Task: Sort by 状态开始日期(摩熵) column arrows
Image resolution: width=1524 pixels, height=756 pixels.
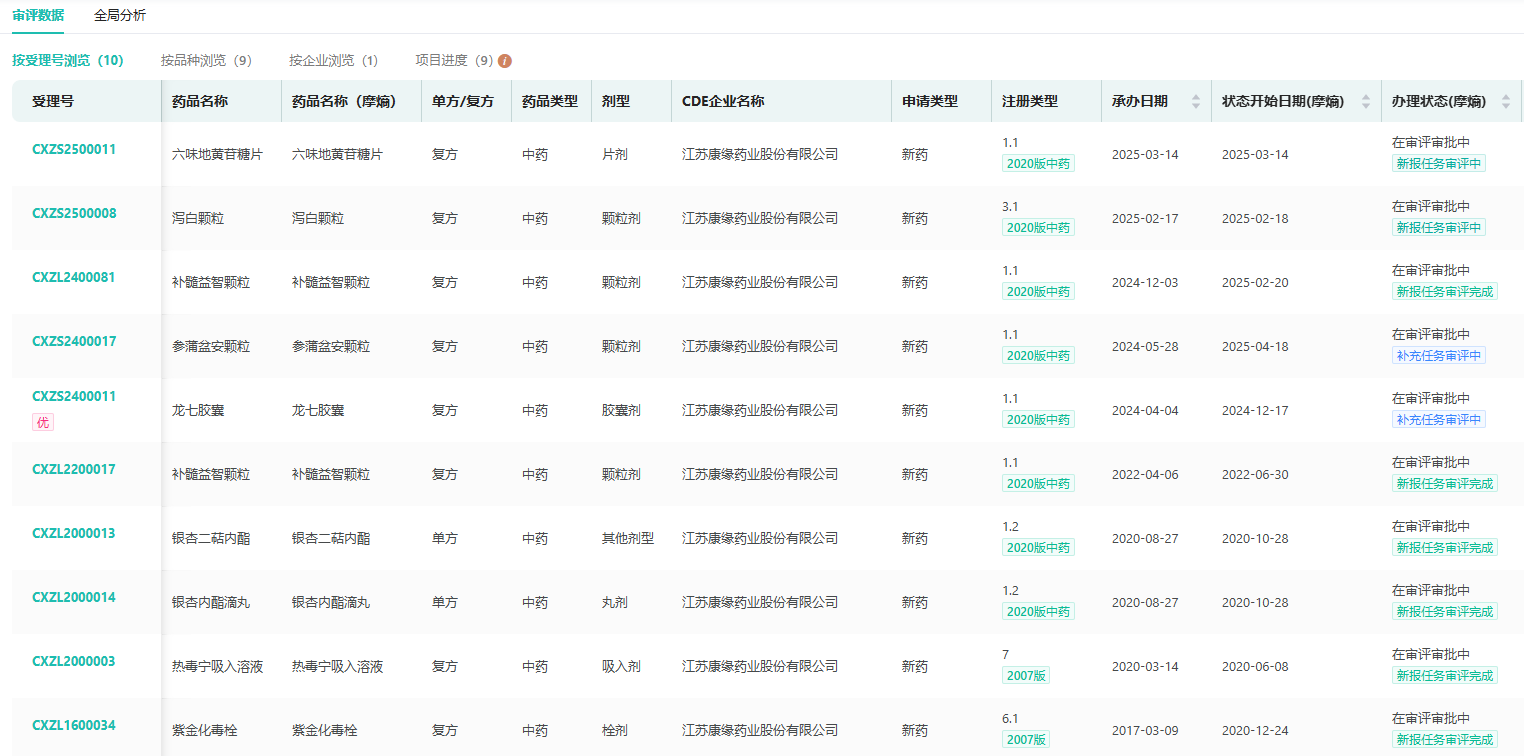Action: (1366, 102)
